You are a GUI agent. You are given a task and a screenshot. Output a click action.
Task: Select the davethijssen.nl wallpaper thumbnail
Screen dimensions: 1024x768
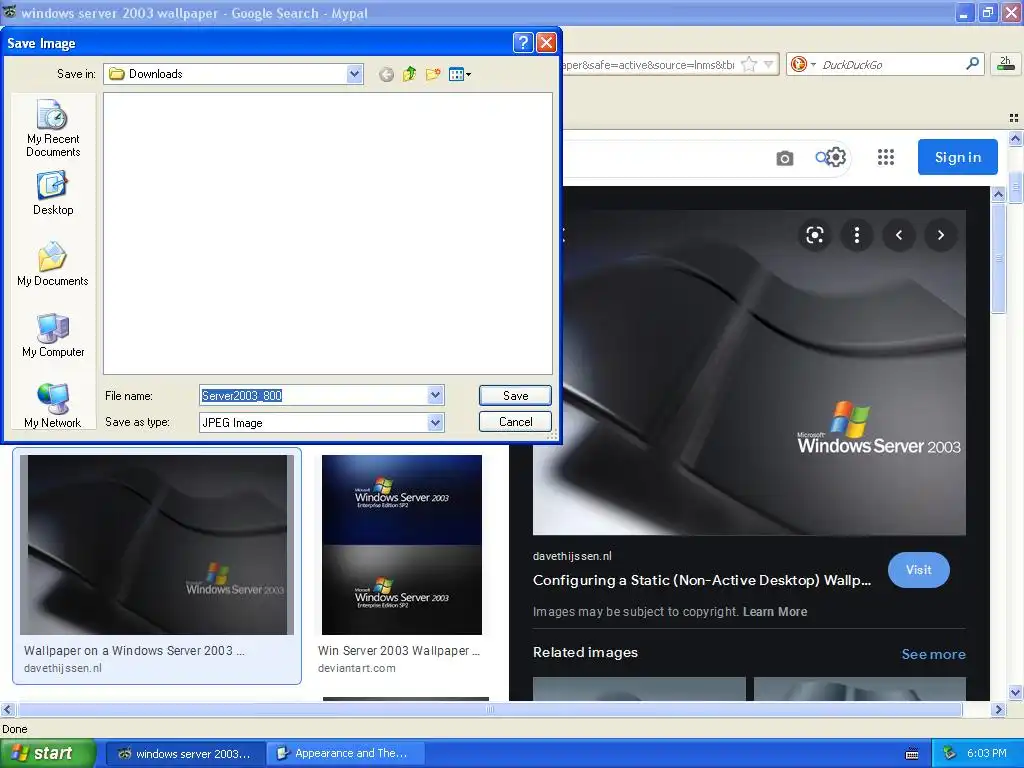point(157,545)
